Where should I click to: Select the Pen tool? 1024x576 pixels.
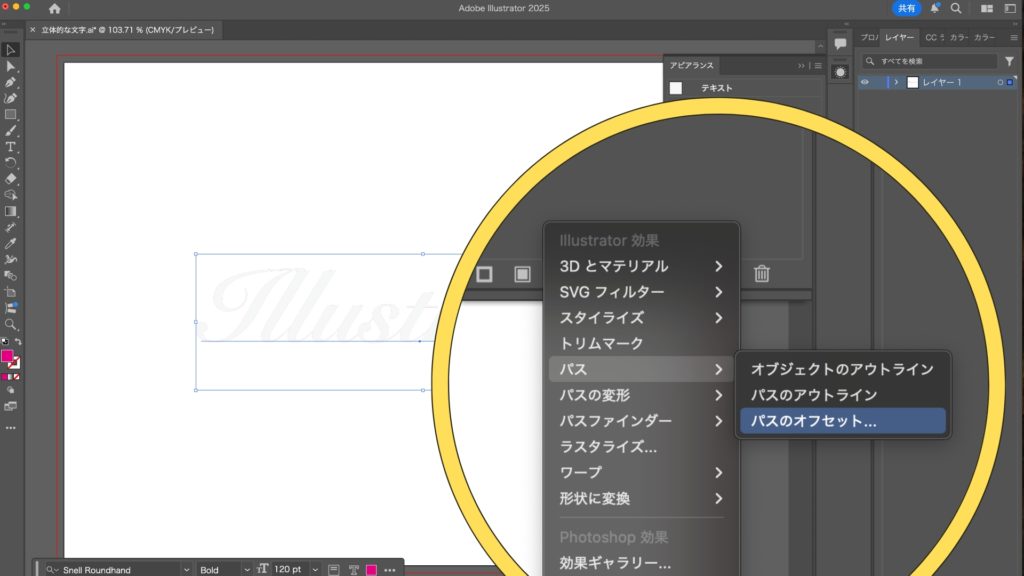click(x=11, y=82)
